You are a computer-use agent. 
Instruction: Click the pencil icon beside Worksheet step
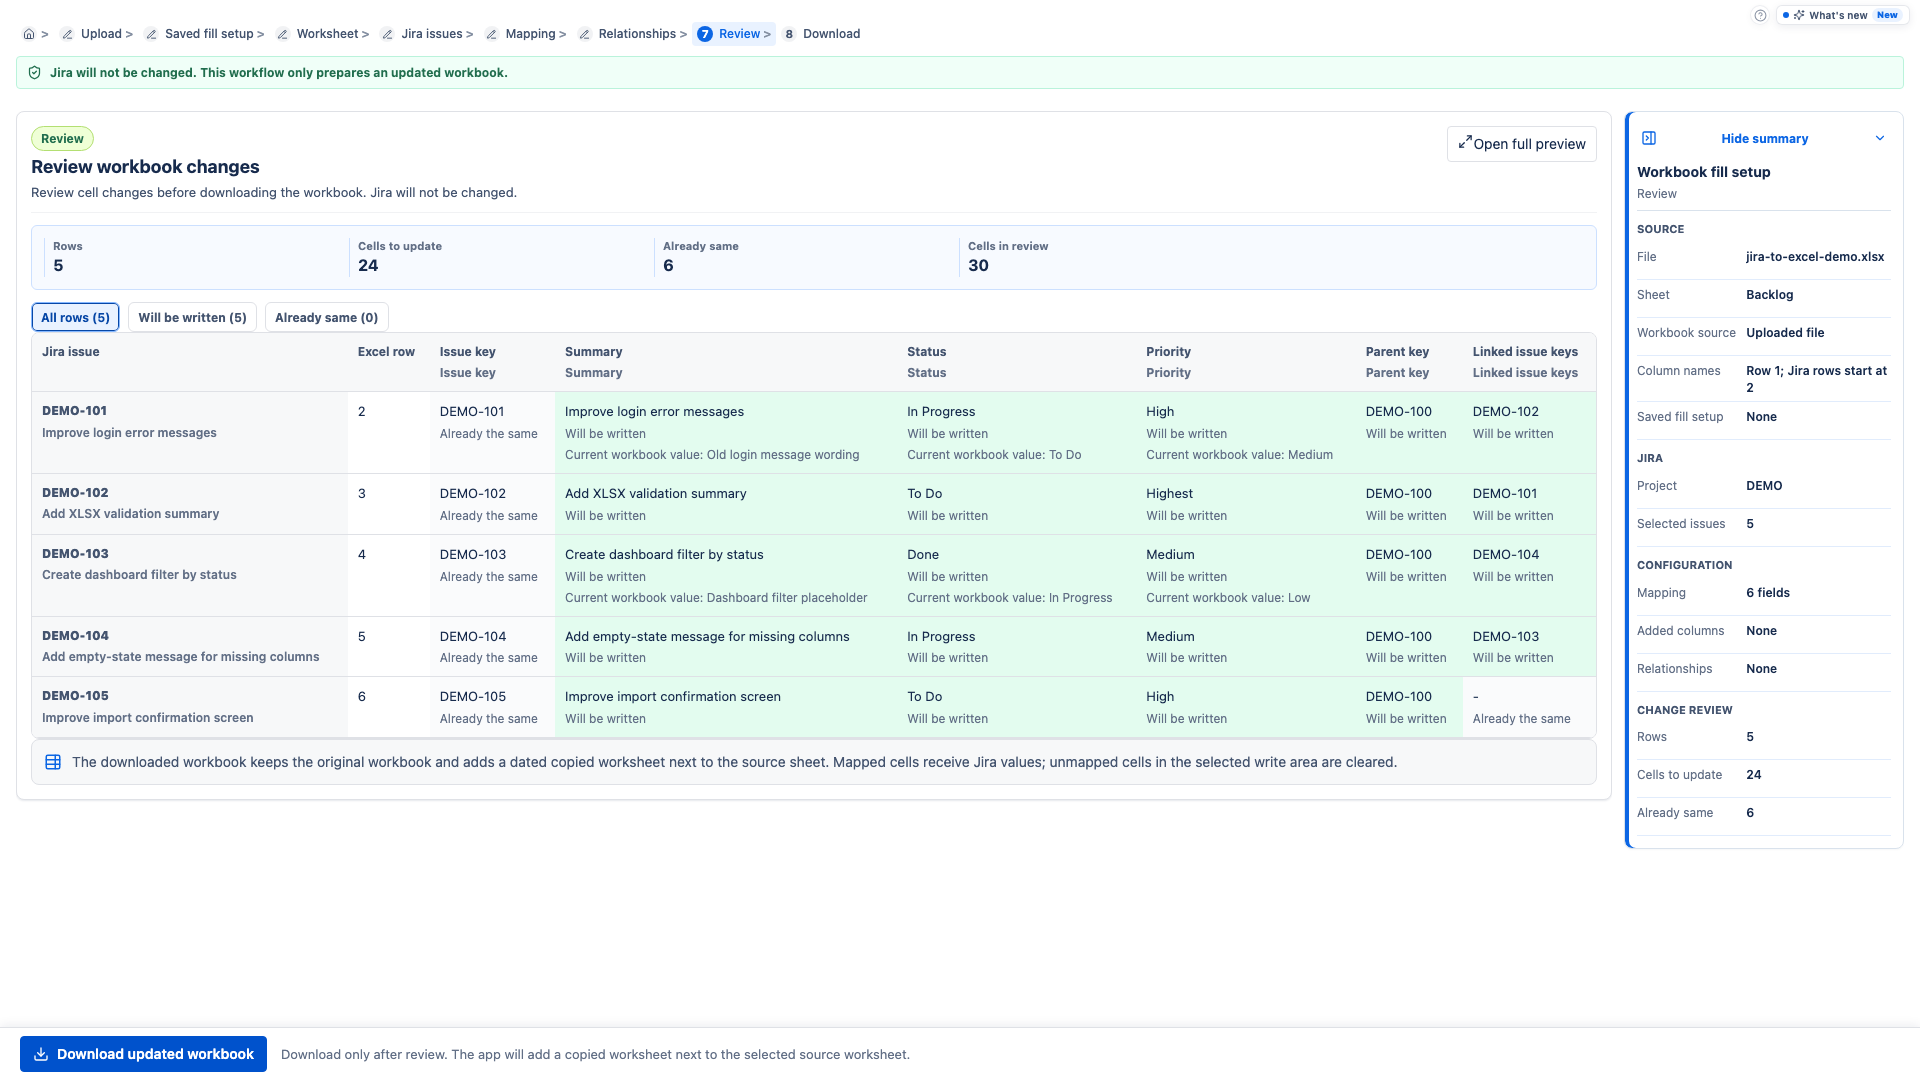click(283, 34)
